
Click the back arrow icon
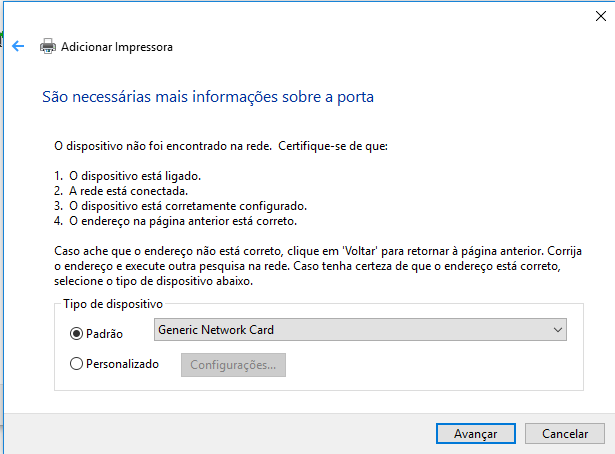[x=18, y=46]
